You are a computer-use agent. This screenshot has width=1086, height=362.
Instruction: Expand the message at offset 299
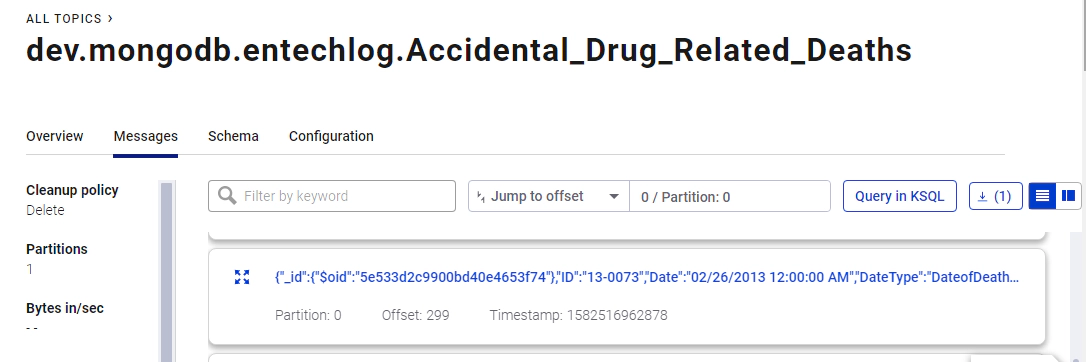[x=242, y=278]
